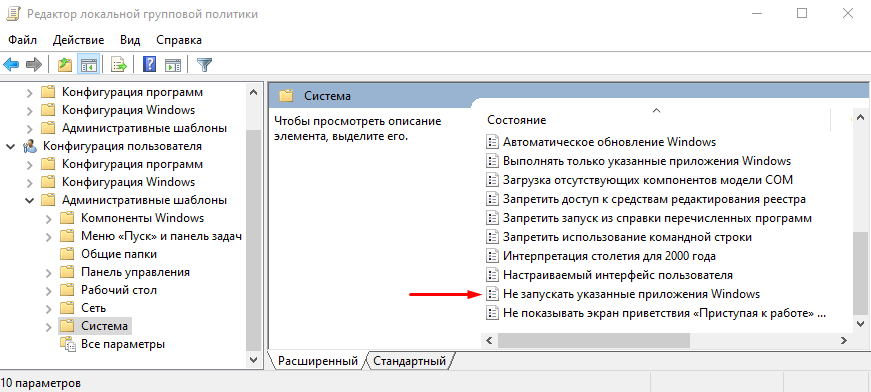Viewport: 871px width, 392px height.
Task: Switch to the Стандартный tab
Action: (x=409, y=361)
